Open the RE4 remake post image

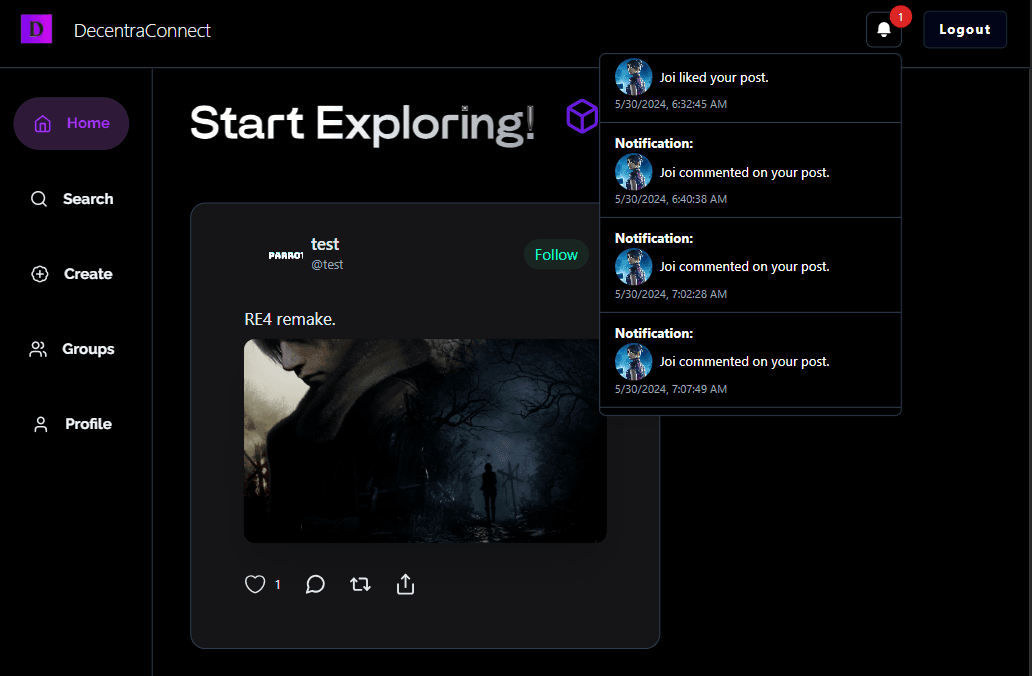click(x=425, y=441)
